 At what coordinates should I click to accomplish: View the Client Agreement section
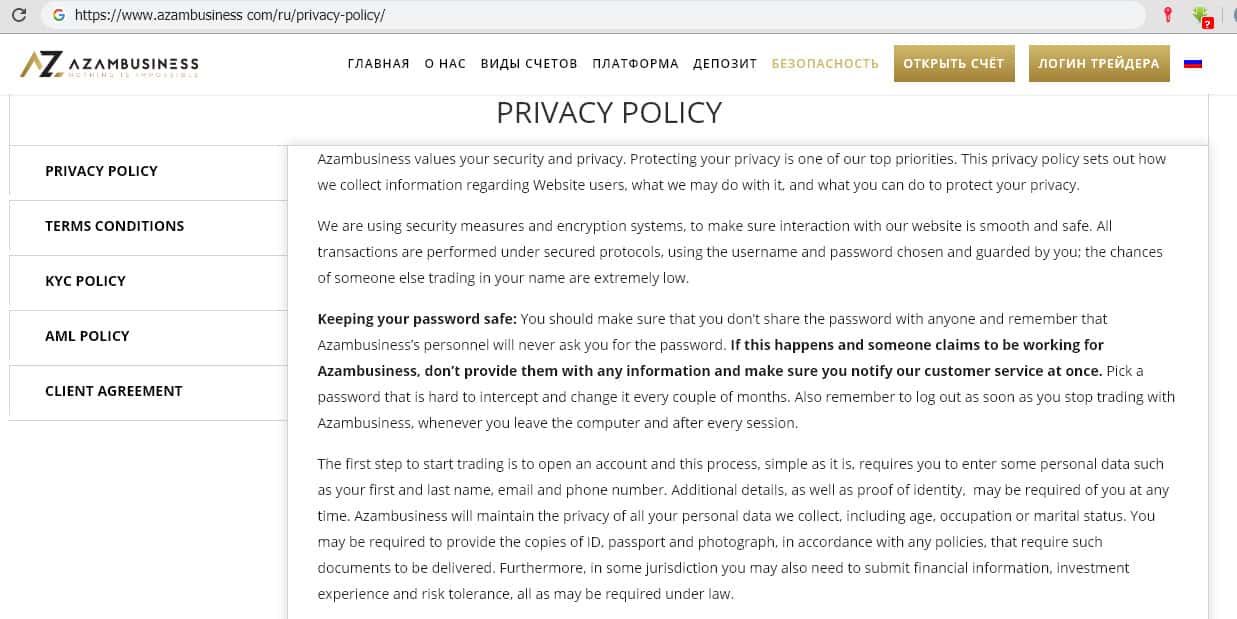(113, 391)
